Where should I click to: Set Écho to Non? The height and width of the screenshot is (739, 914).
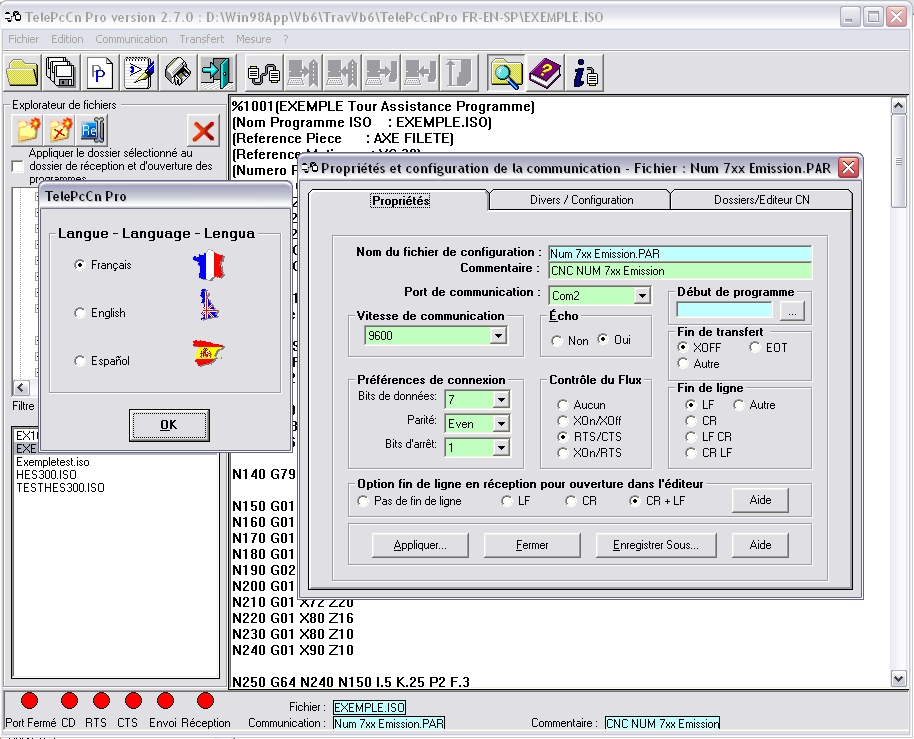coord(557,341)
